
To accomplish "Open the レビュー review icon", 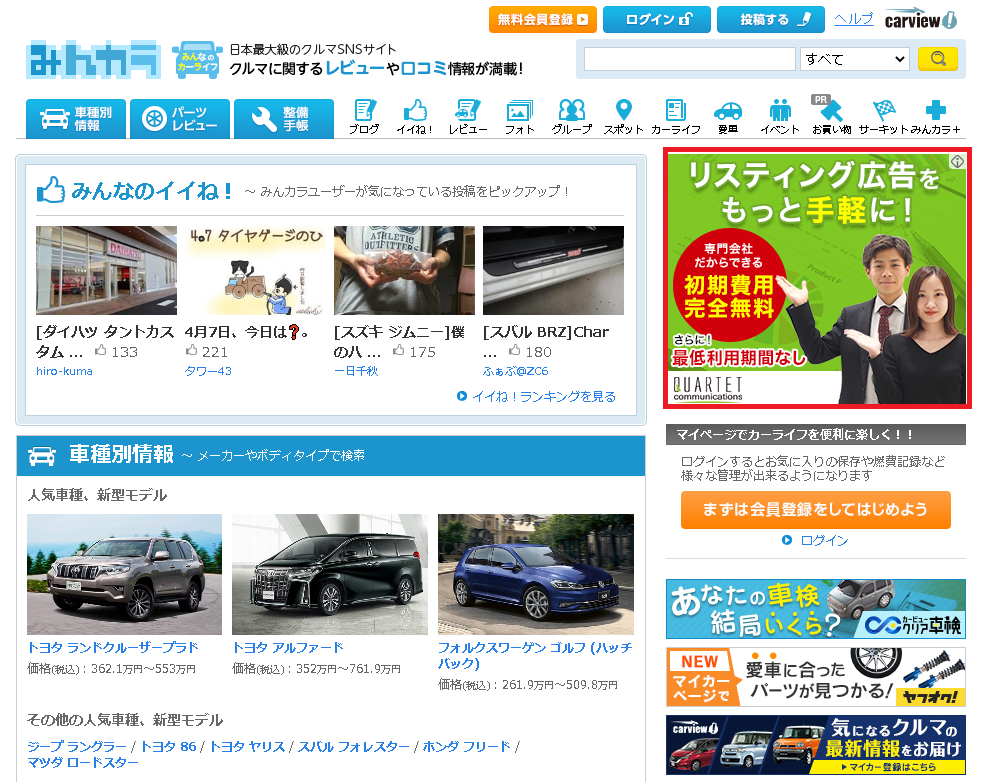I will [x=467, y=117].
